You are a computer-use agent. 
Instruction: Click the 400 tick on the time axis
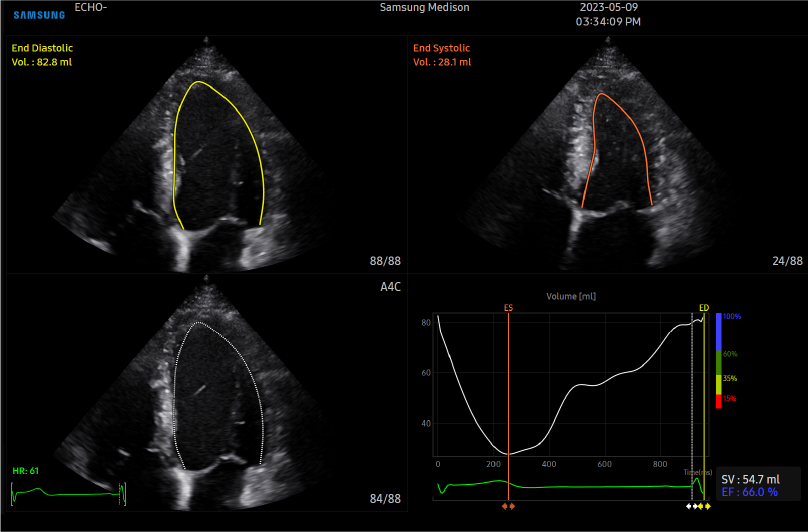[x=549, y=464]
